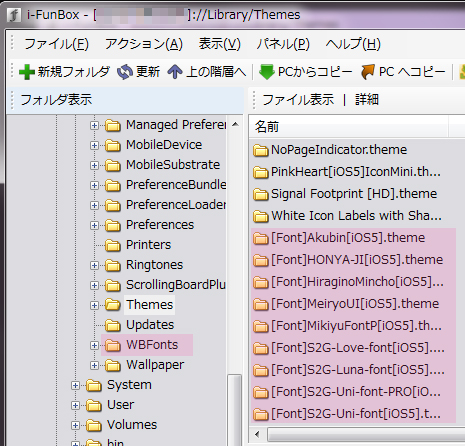Click folder icon of [Font]S2G-Luna-font[iOS5]
Image resolution: width=465 pixels, height=446 pixels.
coord(261,370)
